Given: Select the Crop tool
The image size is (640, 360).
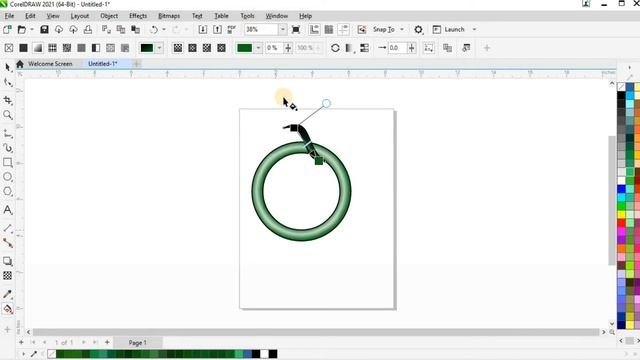Looking at the screenshot, I should coord(8,100).
